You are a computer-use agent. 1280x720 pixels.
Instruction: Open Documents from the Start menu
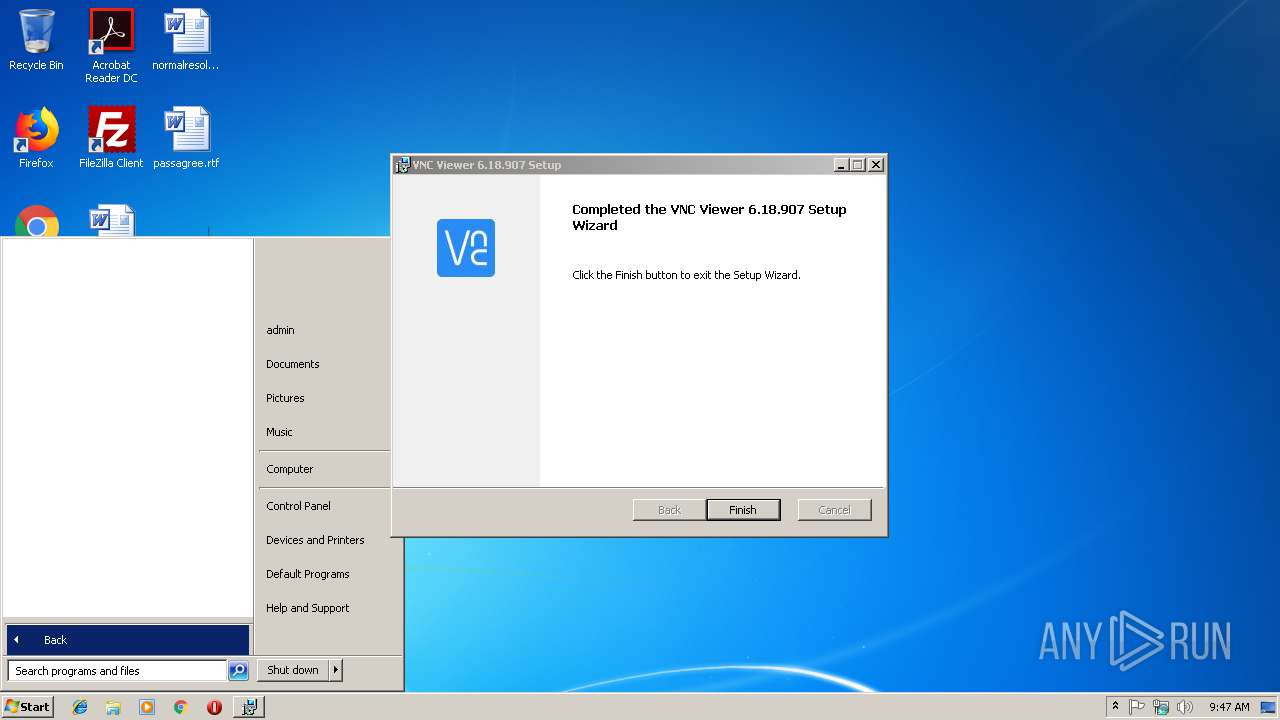coord(293,364)
